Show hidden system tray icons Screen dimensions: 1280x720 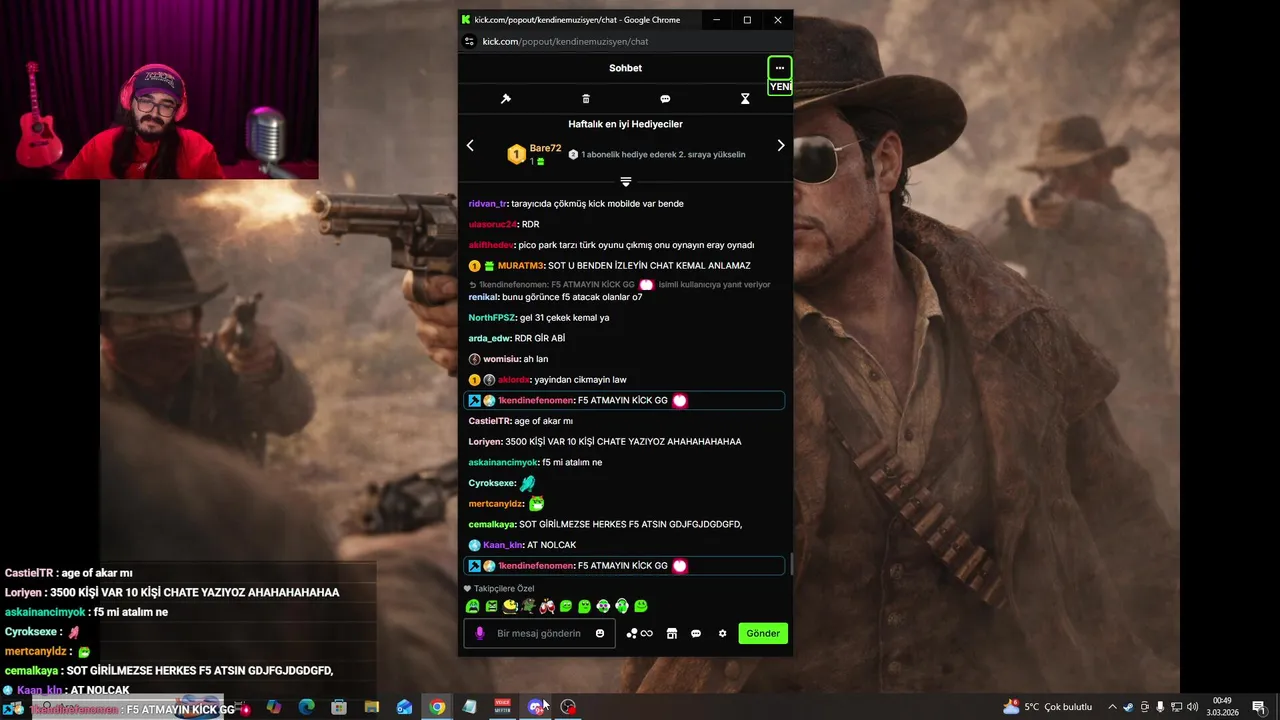coord(1112,707)
